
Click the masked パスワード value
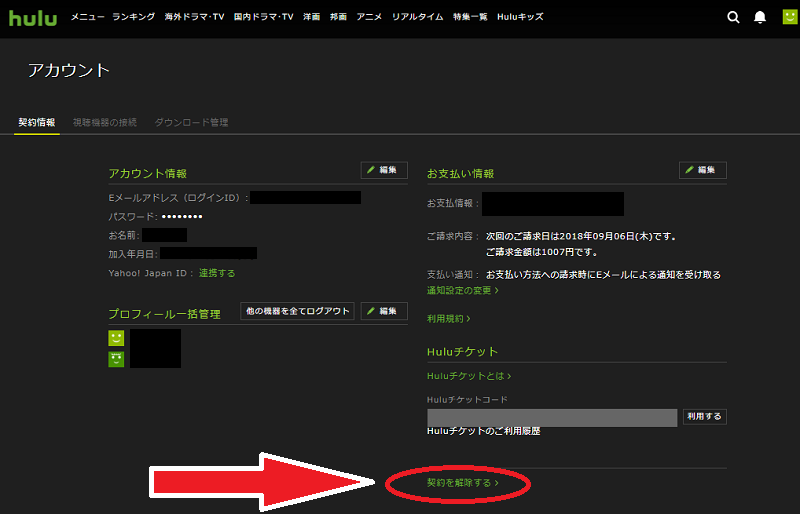point(182,216)
